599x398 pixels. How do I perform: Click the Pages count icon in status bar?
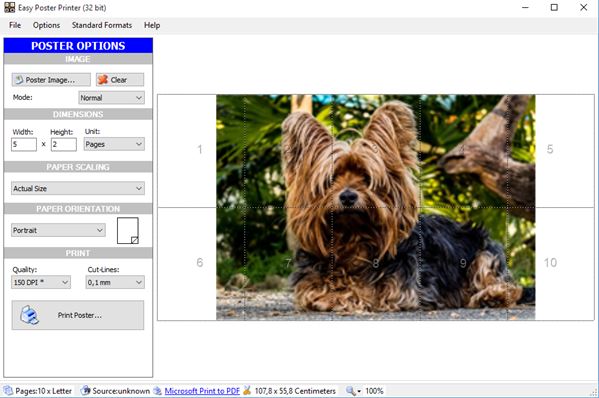pyautogui.click(x=8, y=391)
